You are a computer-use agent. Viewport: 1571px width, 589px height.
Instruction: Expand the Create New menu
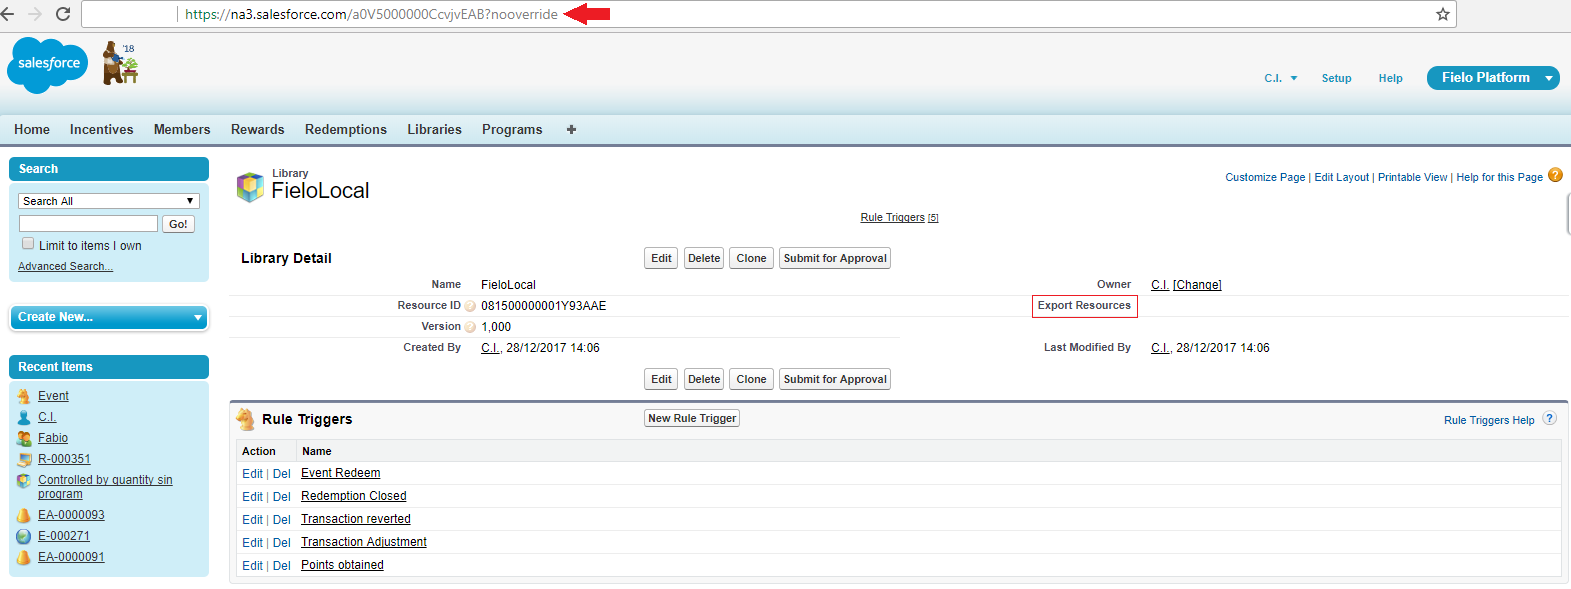pos(109,317)
